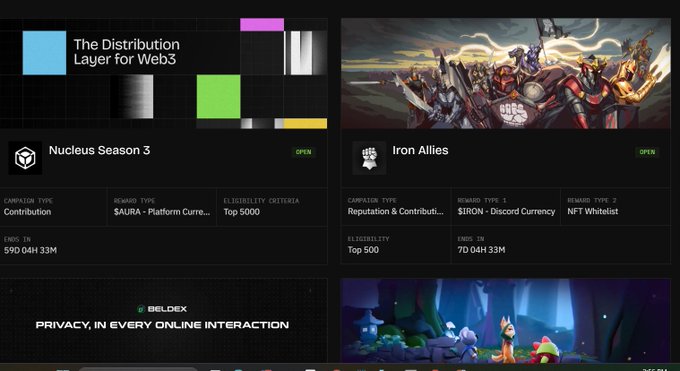Select the '59D 04H 33M' countdown

point(30,250)
